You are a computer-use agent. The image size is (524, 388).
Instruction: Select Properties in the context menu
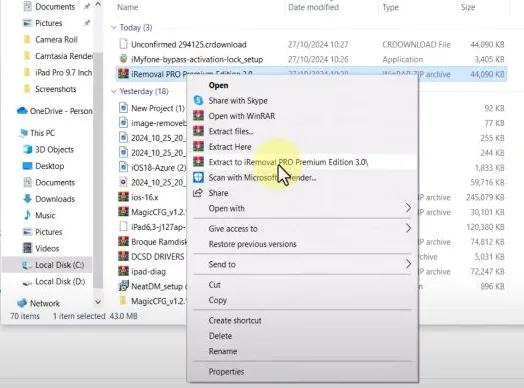click(x=226, y=372)
